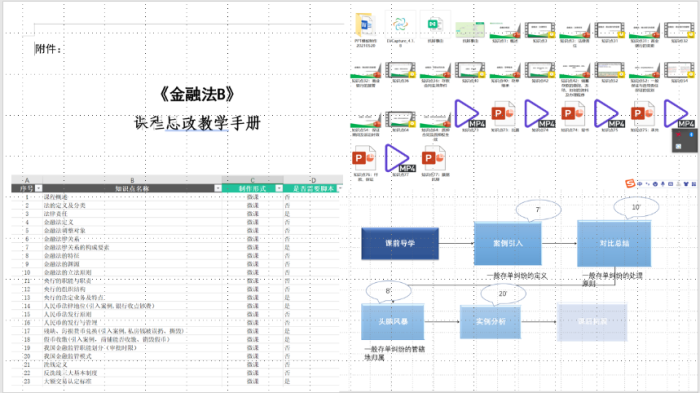Open the 制作形式 column filter dropdown
700x393 pixels.
click(x=279, y=188)
